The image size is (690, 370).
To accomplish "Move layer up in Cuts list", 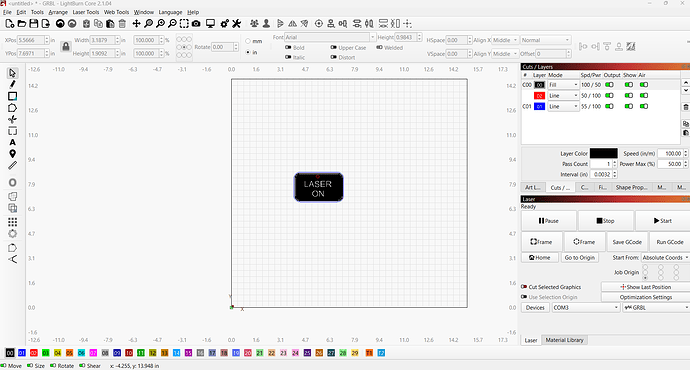I will [686, 83].
